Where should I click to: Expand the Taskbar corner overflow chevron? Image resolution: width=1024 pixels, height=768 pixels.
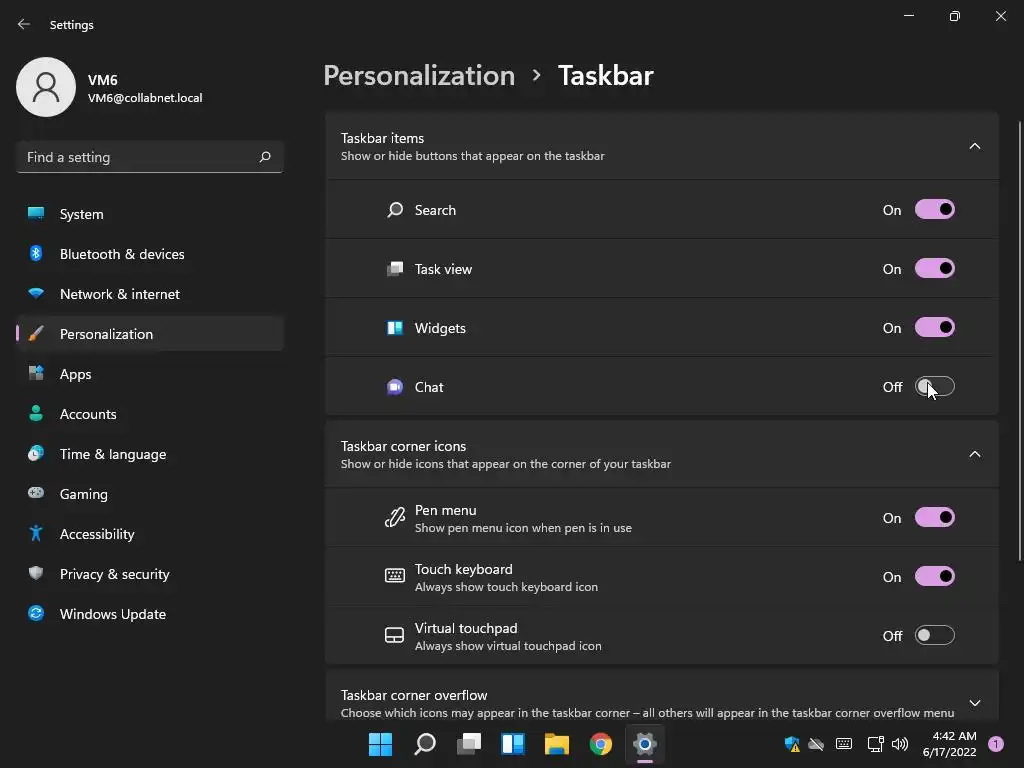coord(974,703)
